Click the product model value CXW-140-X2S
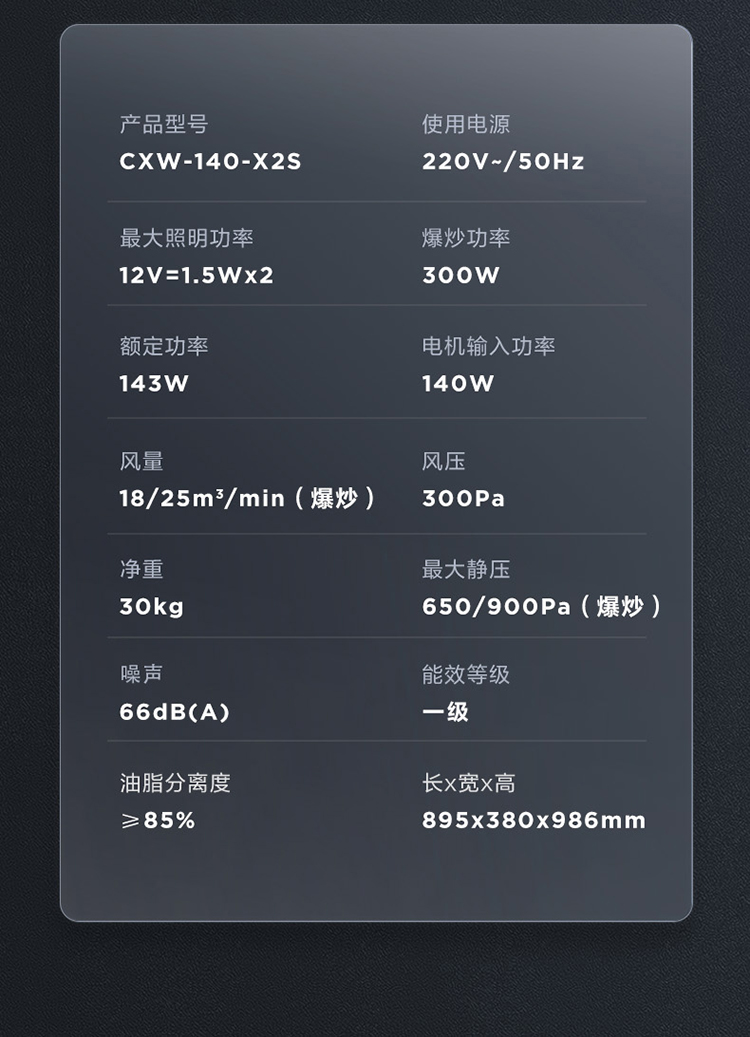 [210, 162]
